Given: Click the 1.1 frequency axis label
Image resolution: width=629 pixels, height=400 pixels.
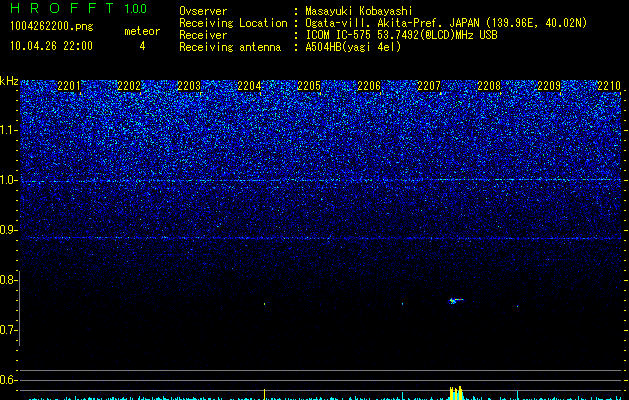Looking at the screenshot, I should click(7, 130).
